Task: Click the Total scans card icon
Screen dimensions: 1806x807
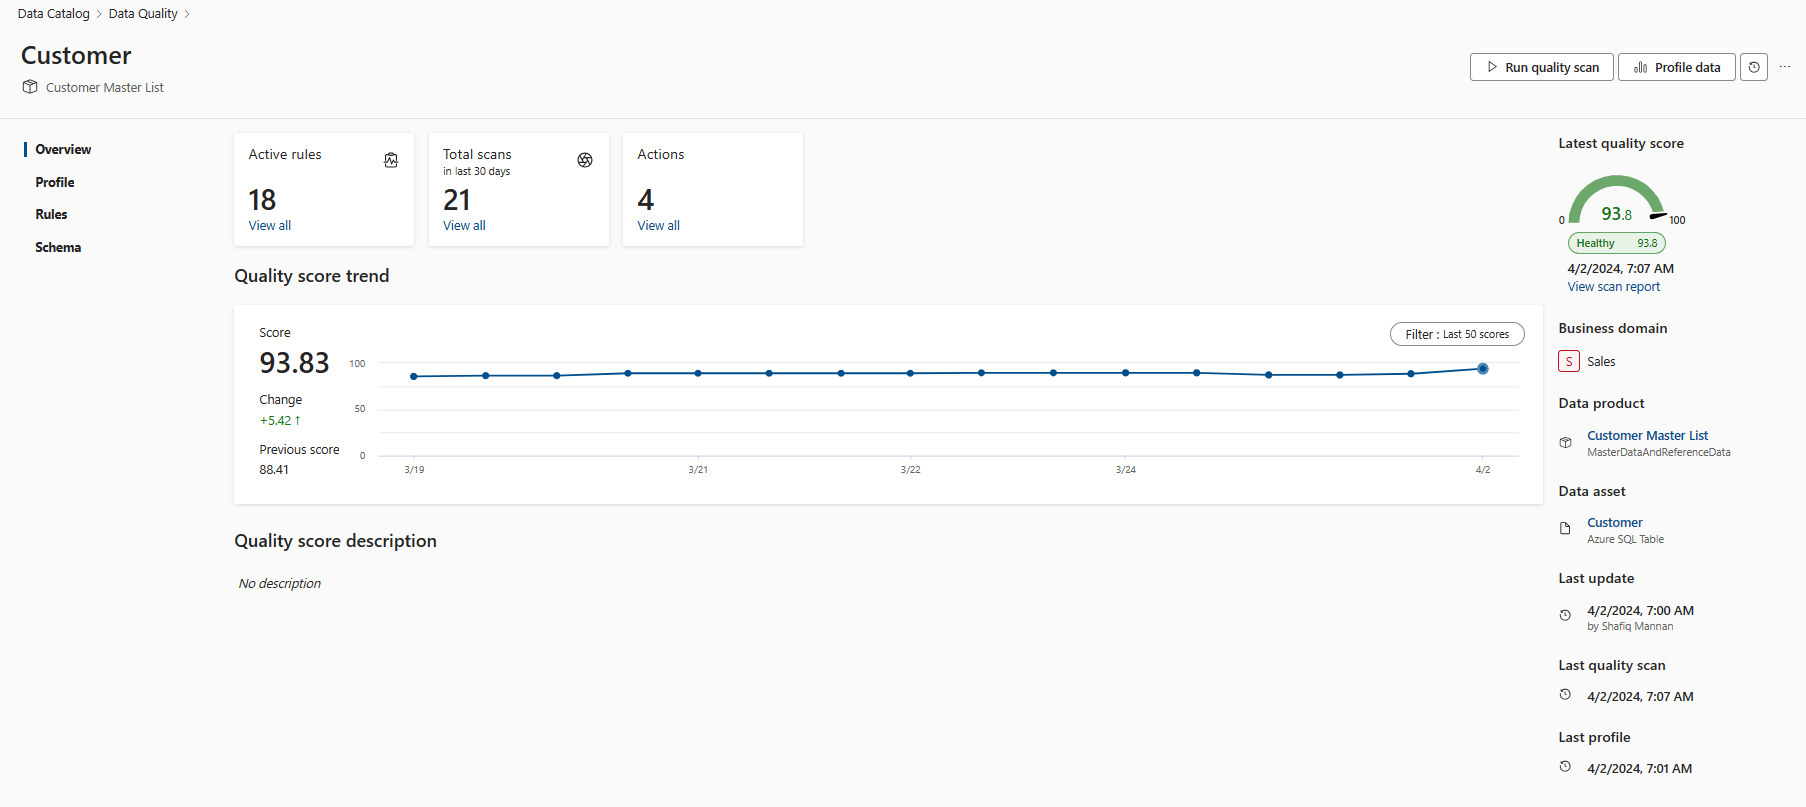Action: coord(585,160)
